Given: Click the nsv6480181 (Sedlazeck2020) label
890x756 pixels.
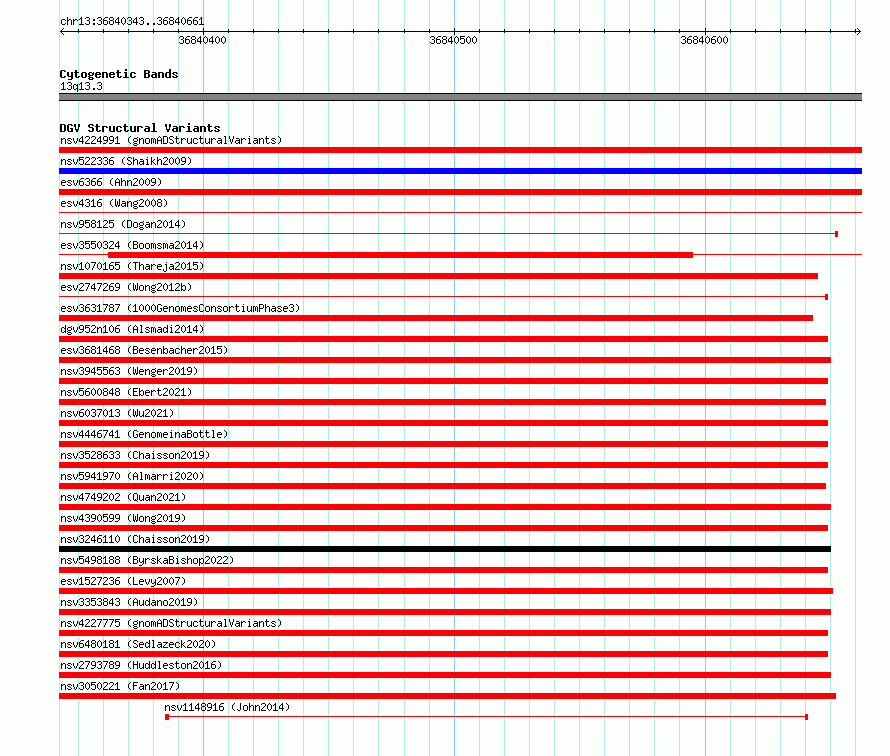Looking at the screenshot, I should pyautogui.click(x=138, y=644).
